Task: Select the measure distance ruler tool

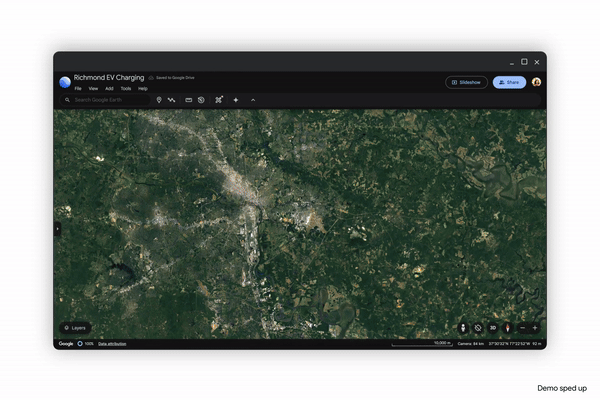Action: [188, 100]
